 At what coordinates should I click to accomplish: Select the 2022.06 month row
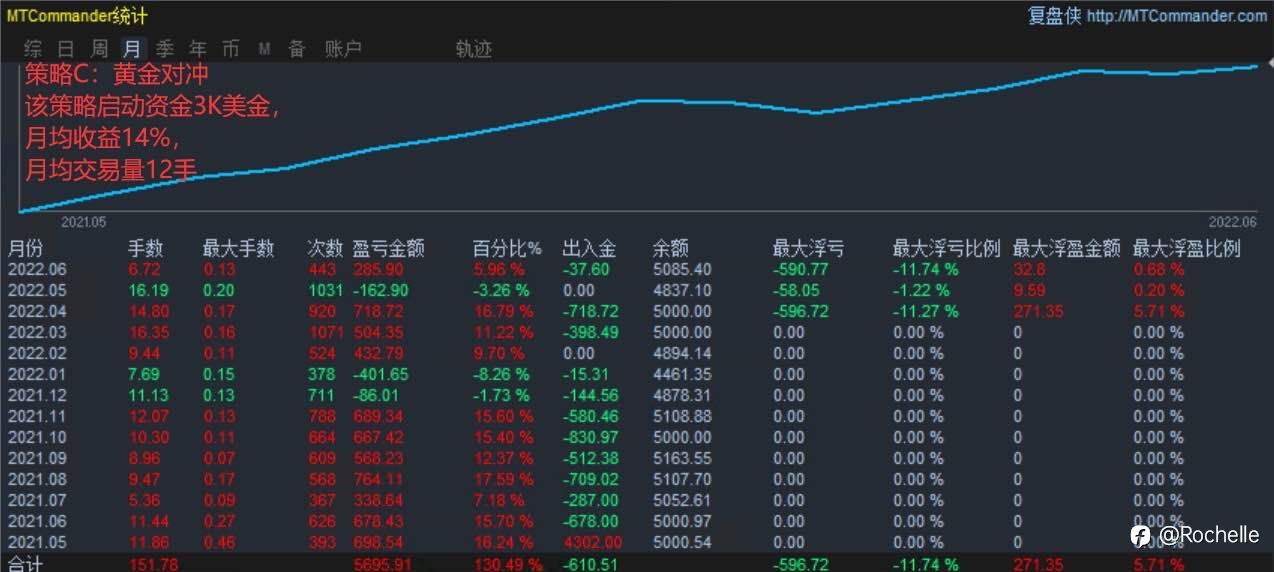[x=637, y=269]
